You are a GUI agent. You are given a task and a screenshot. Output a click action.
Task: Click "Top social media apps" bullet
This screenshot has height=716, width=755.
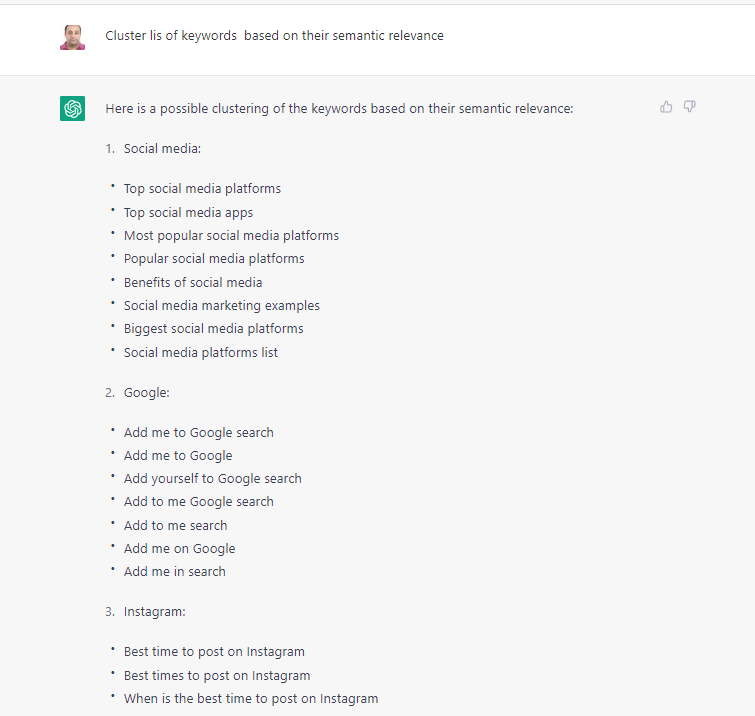(188, 212)
